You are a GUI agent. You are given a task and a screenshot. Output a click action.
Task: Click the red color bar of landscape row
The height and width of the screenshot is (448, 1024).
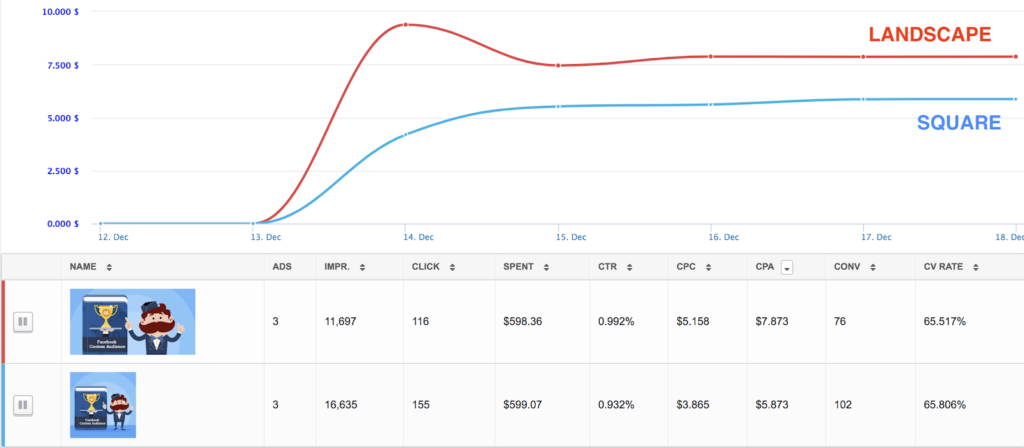click(3, 322)
